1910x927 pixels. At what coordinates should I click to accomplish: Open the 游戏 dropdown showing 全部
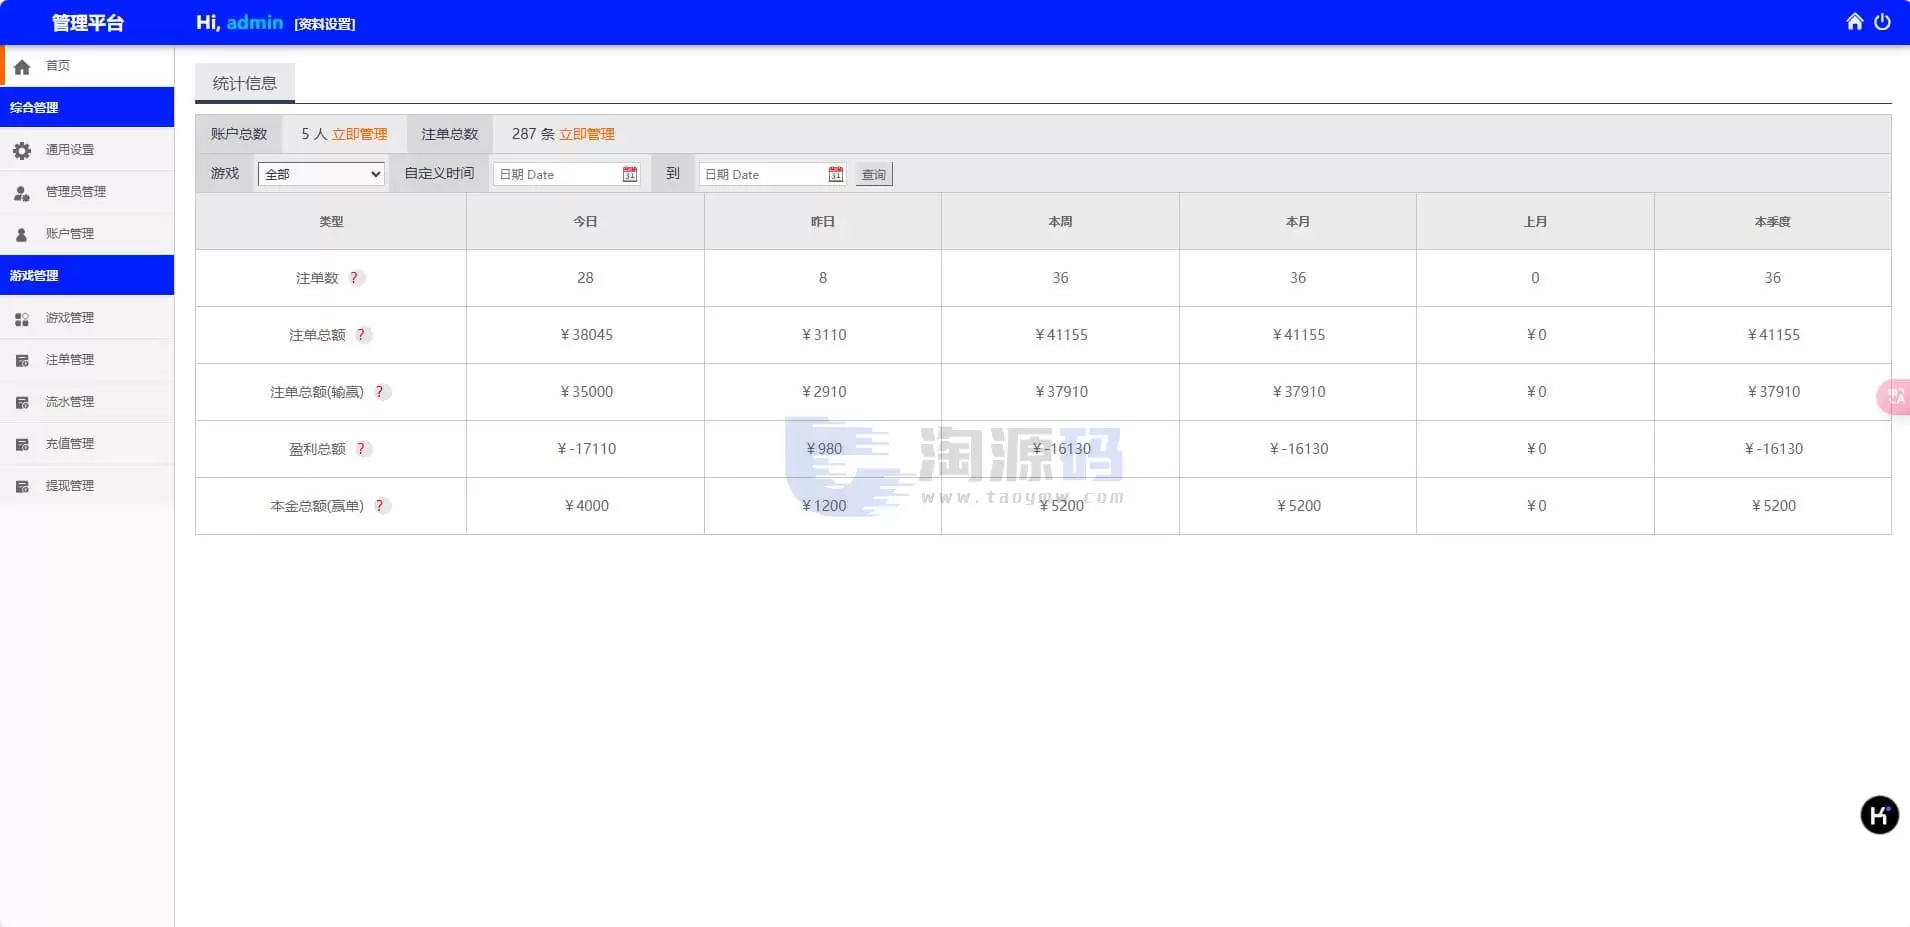[x=321, y=174]
